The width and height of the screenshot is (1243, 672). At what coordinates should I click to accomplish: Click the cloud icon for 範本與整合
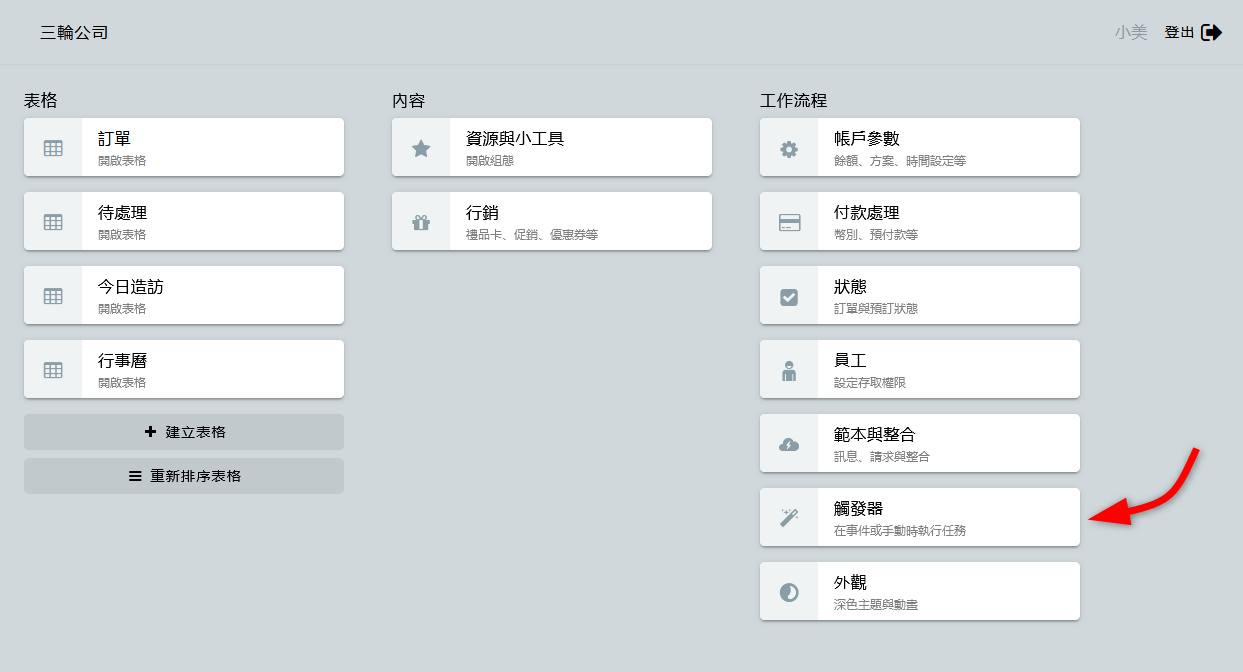tap(789, 444)
